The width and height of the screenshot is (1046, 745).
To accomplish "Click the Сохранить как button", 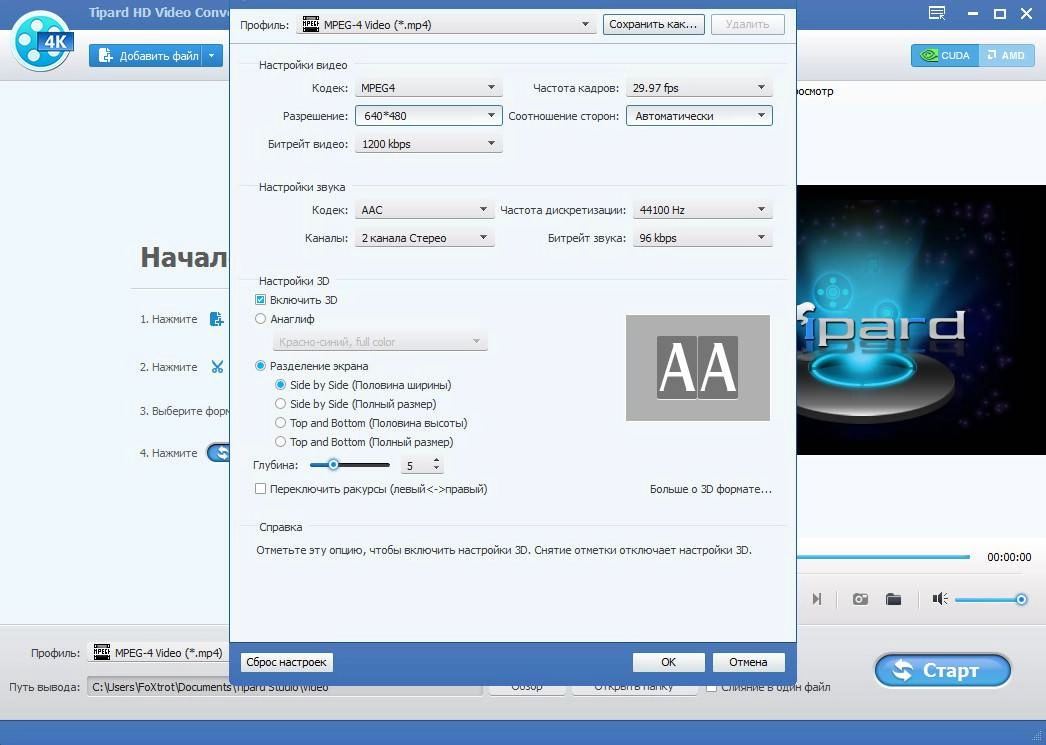I will click(653, 25).
